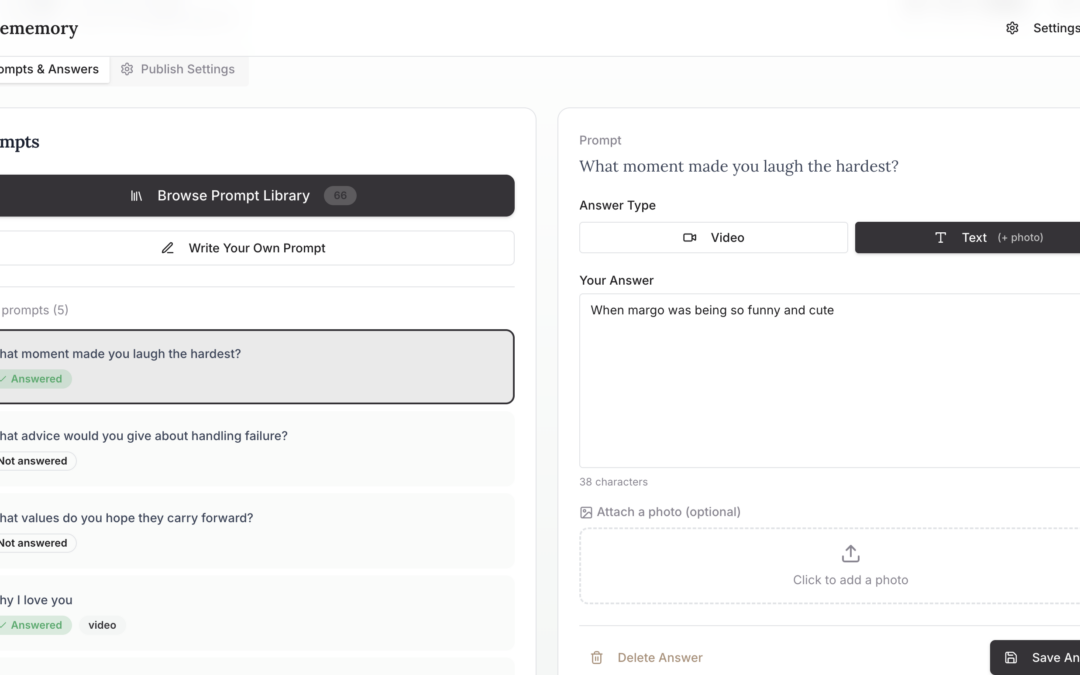This screenshot has height=675, width=1080.
Task: Click the video camera icon
Action: click(x=690, y=238)
